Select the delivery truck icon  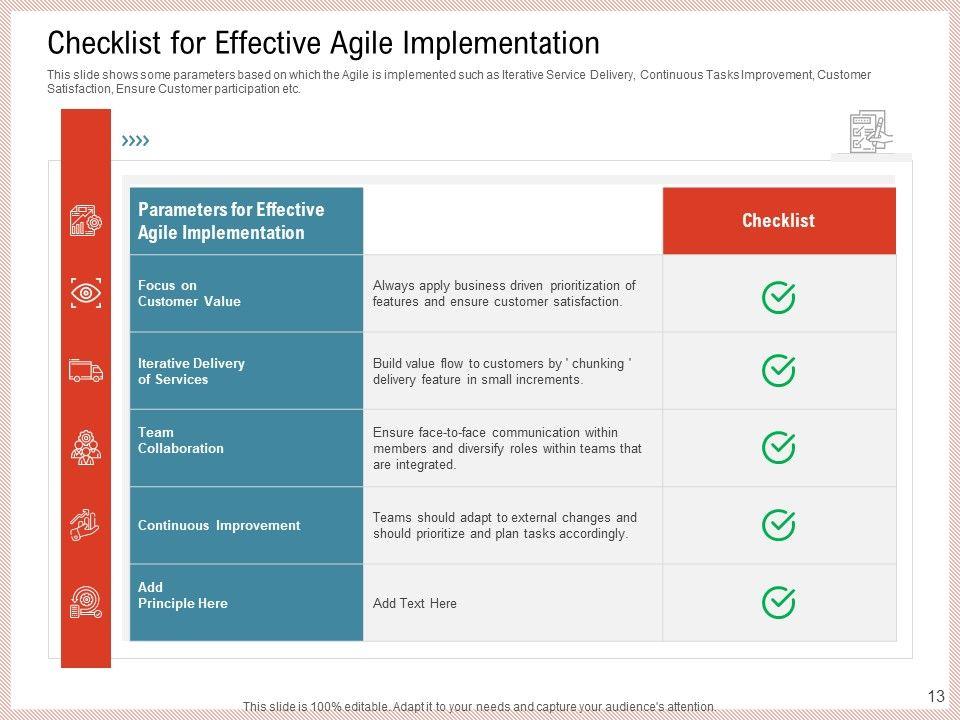(86, 371)
